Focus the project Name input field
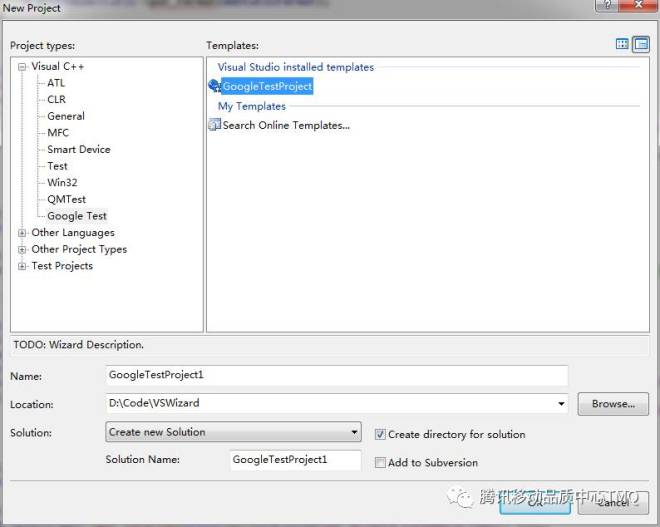The height and width of the screenshot is (527, 660). pyautogui.click(x=337, y=375)
